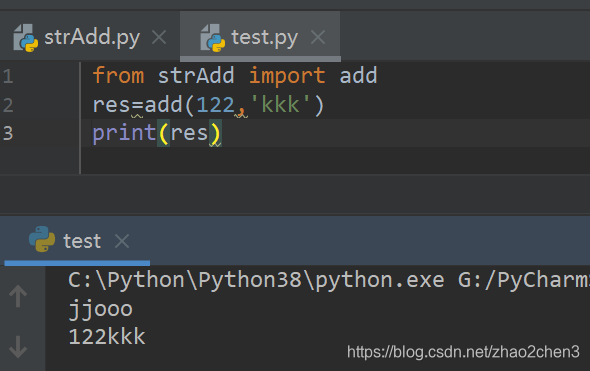Click the down arrow in run console

coord(18,347)
